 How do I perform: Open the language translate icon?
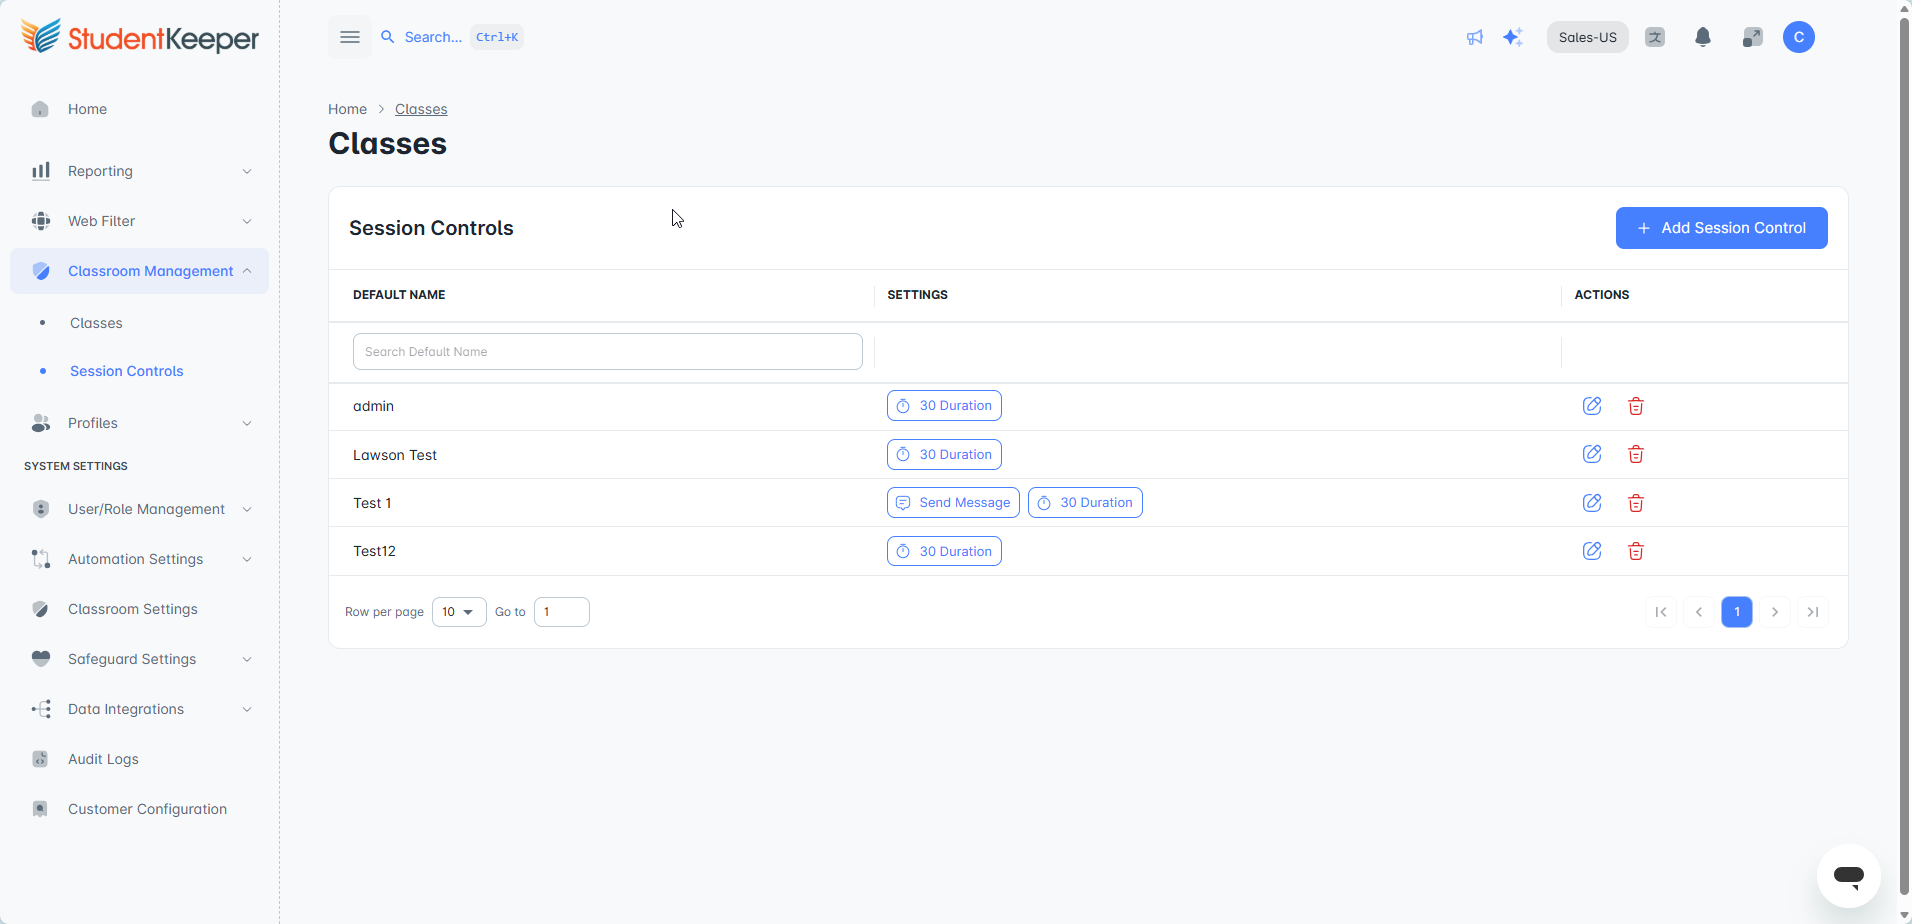click(1655, 37)
